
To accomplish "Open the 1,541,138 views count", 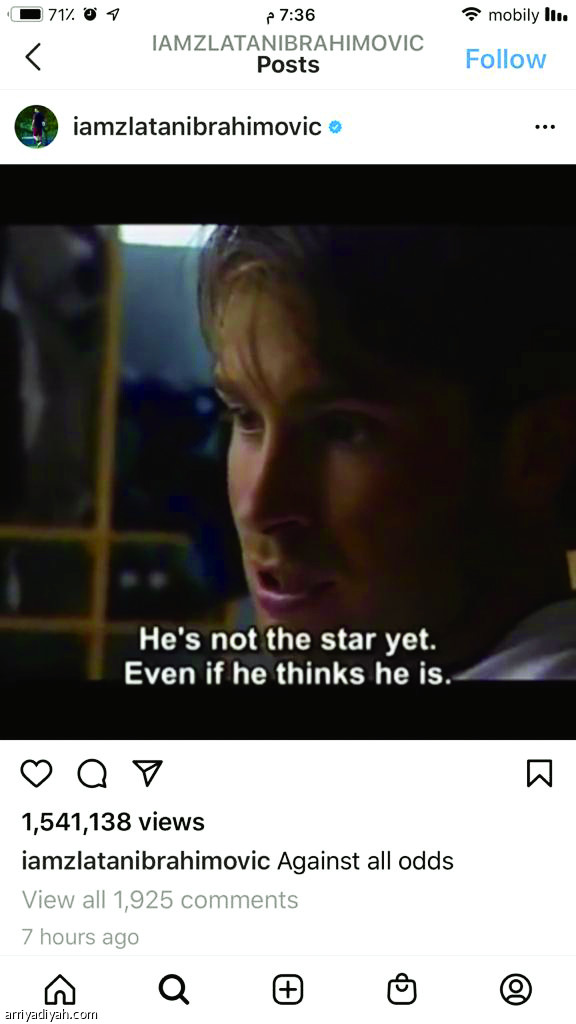I will click(113, 822).
